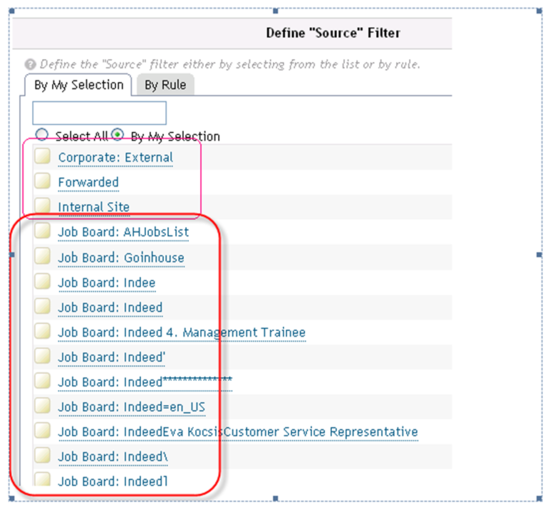
Task: Tick the Job Board: Goinhouse checkbox
Action: (x=43, y=256)
